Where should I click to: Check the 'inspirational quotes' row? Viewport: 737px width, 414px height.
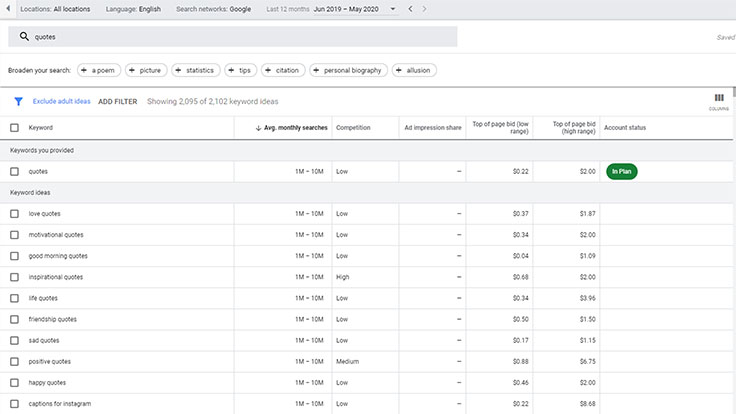(15, 277)
